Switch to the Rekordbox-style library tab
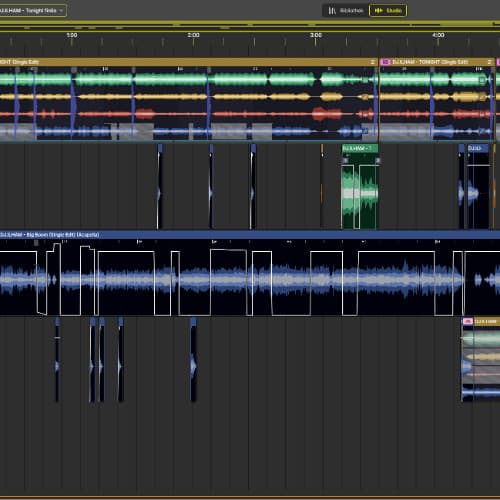This screenshot has width=500, height=500. [x=345, y=11]
